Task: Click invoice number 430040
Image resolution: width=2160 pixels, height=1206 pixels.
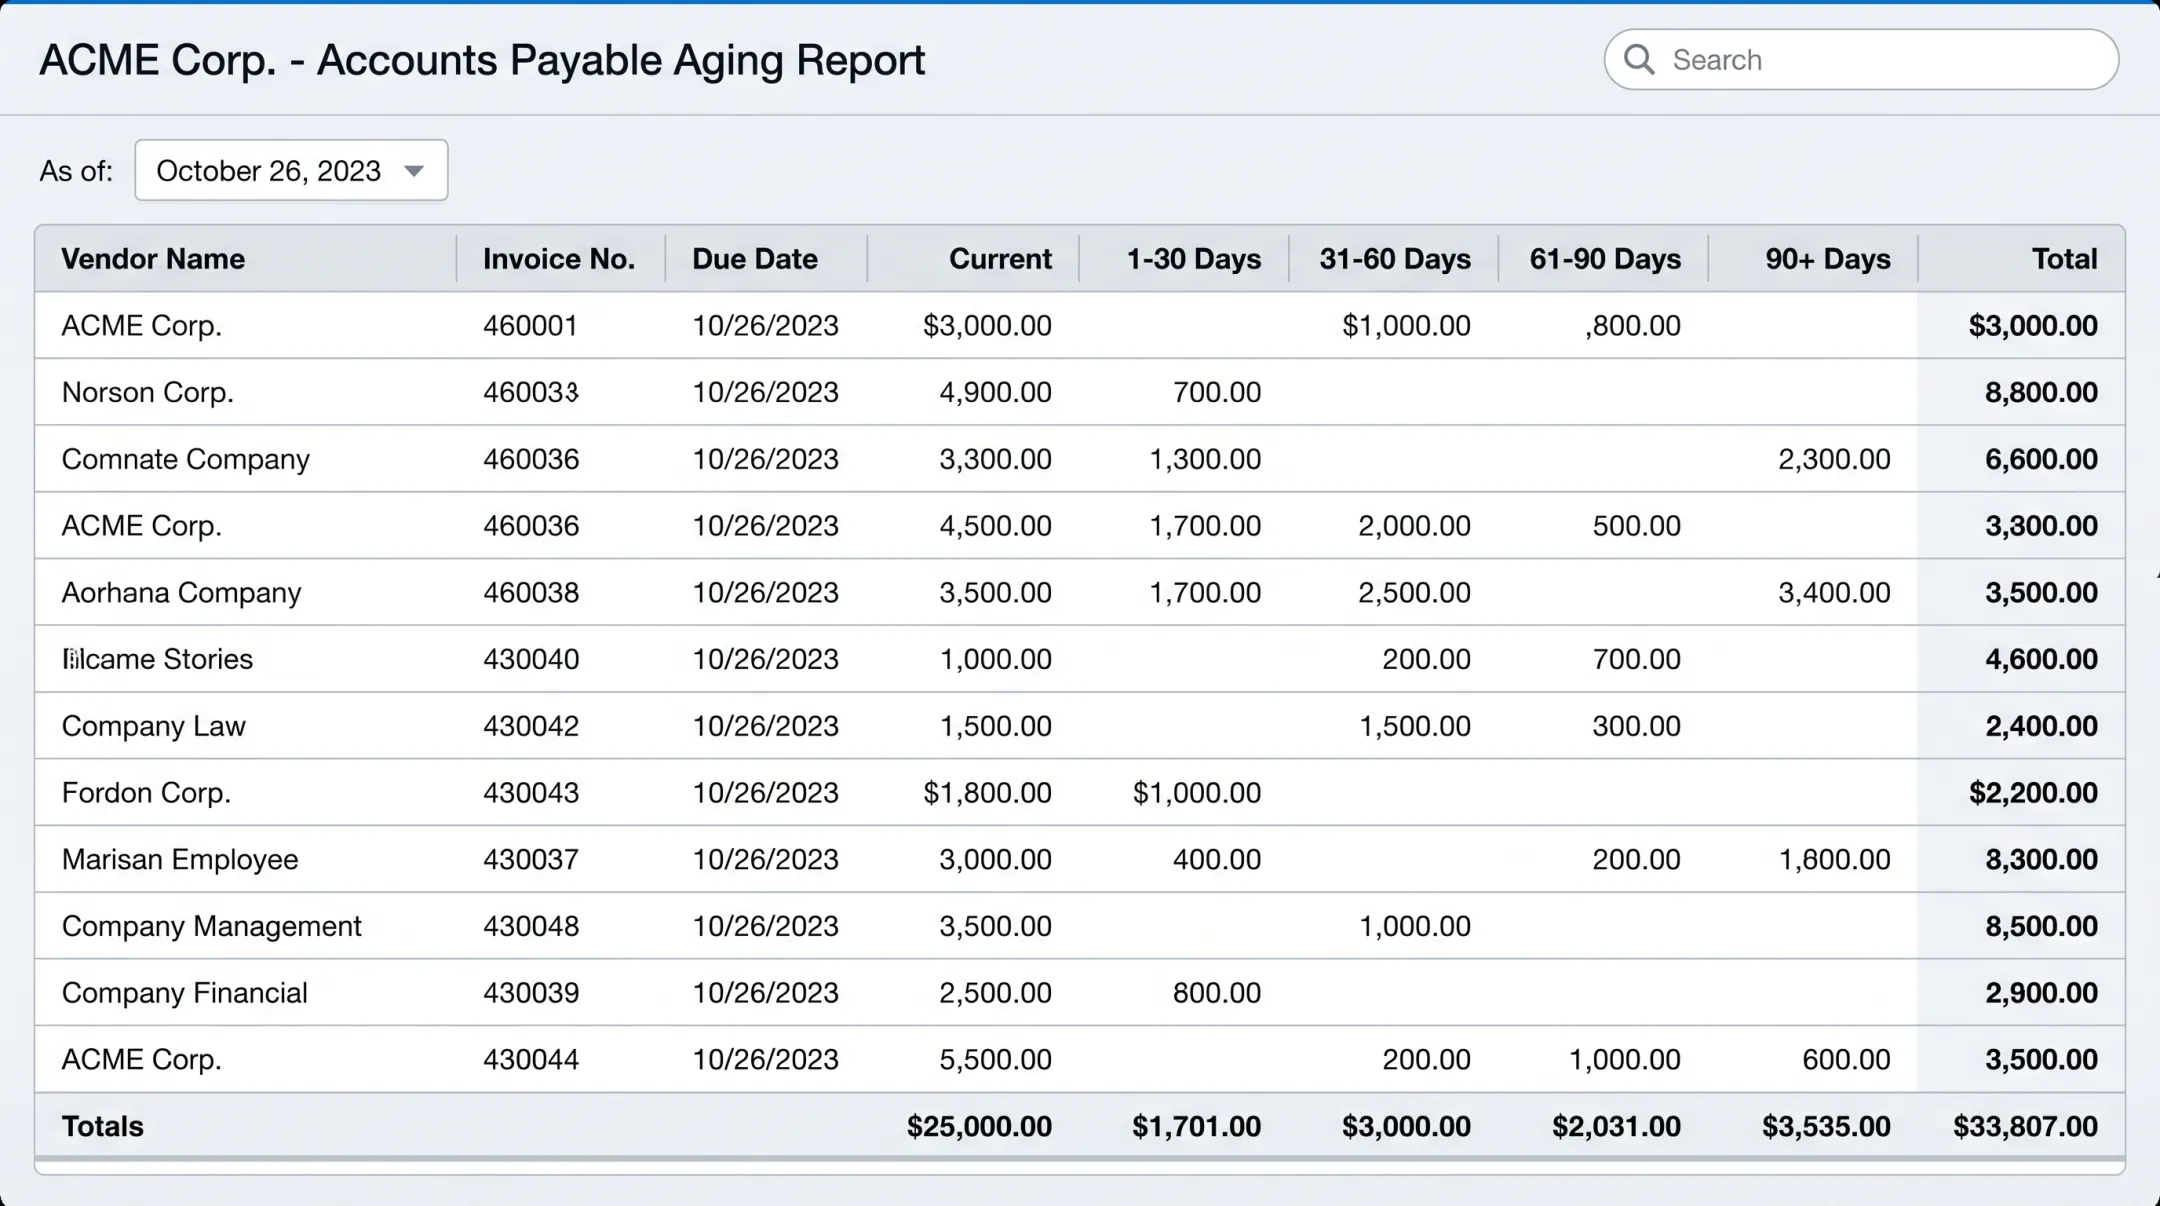Action: click(x=531, y=659)
